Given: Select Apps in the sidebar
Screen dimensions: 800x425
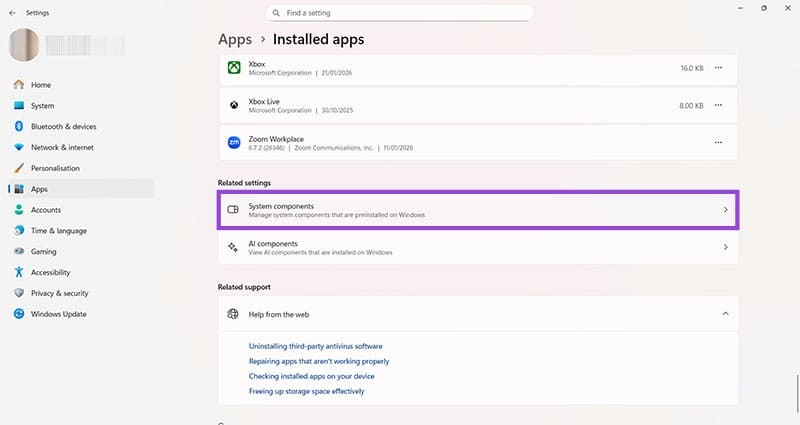Looking at the screenshot, I should (81, 189).
